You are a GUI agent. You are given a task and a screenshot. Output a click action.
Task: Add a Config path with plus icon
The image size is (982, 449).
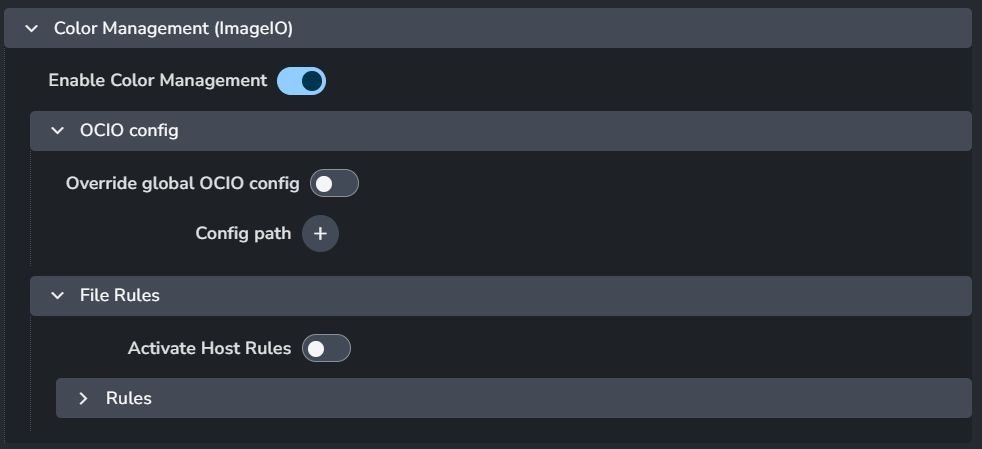[320, 234]
